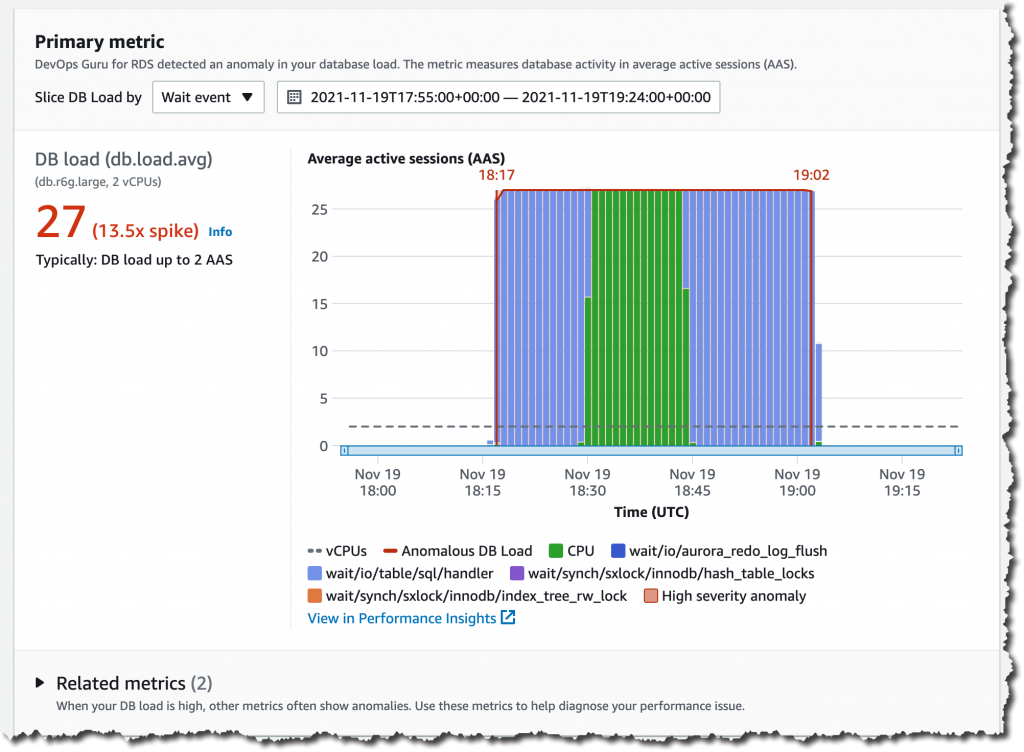Click the Info link next to the spike value
This screenshot has height=752, width=1024.
(220, 231)
